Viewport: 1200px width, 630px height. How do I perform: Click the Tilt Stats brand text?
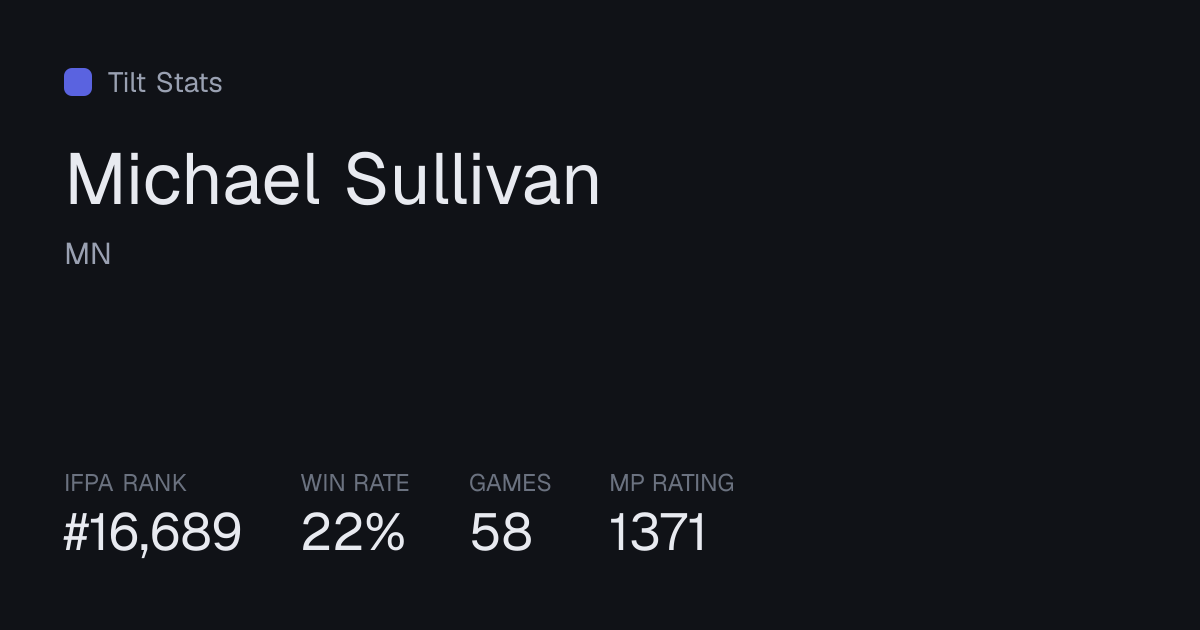[165, 82]
